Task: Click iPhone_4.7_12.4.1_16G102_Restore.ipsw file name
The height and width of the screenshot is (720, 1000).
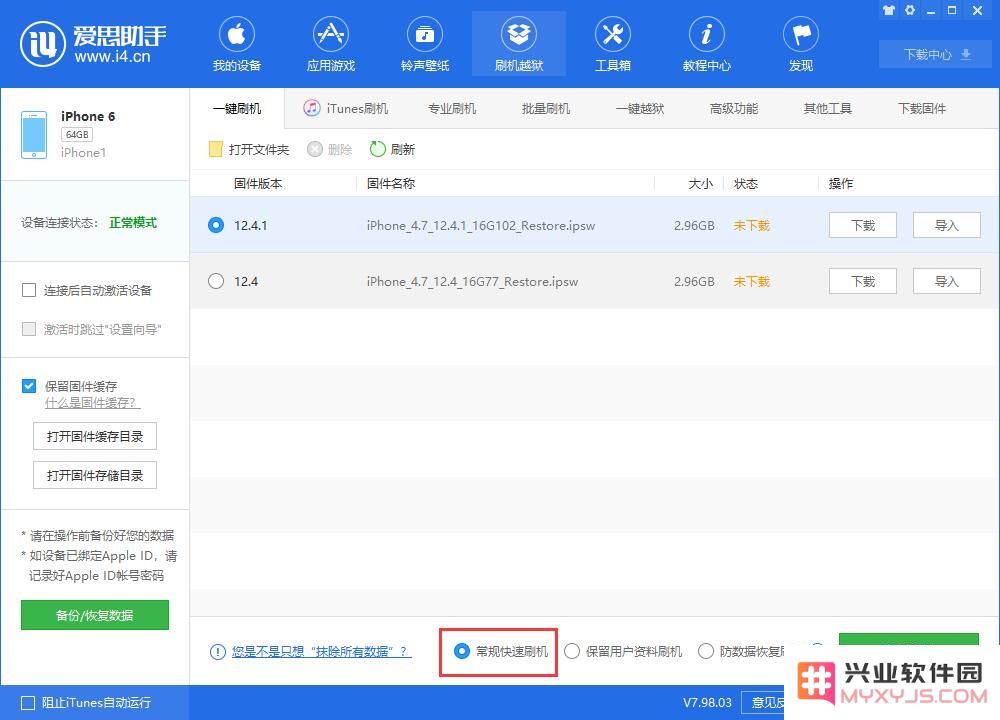Action: (x=481, y=226)
